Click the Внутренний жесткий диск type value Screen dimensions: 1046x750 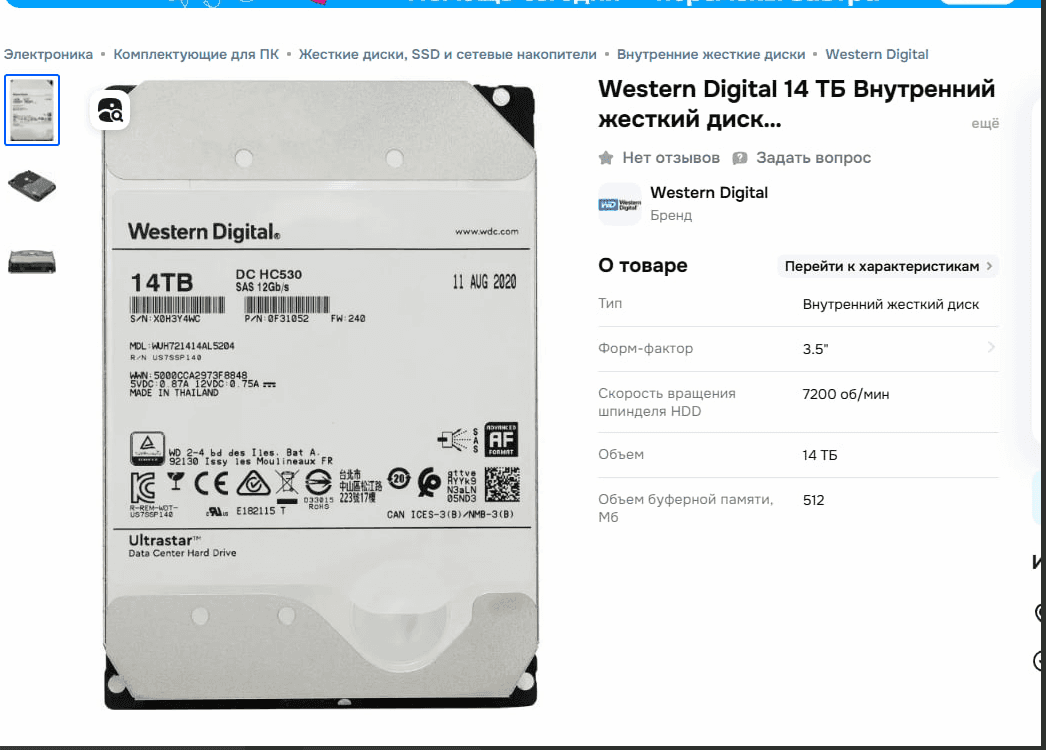[x=891, y=304]
